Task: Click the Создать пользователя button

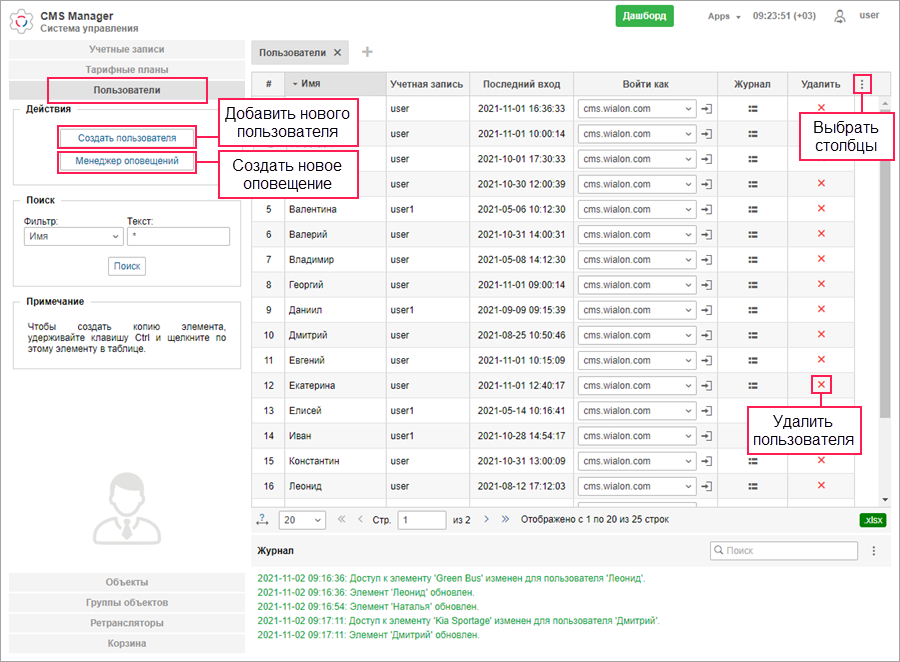Action: click(127, 138)
